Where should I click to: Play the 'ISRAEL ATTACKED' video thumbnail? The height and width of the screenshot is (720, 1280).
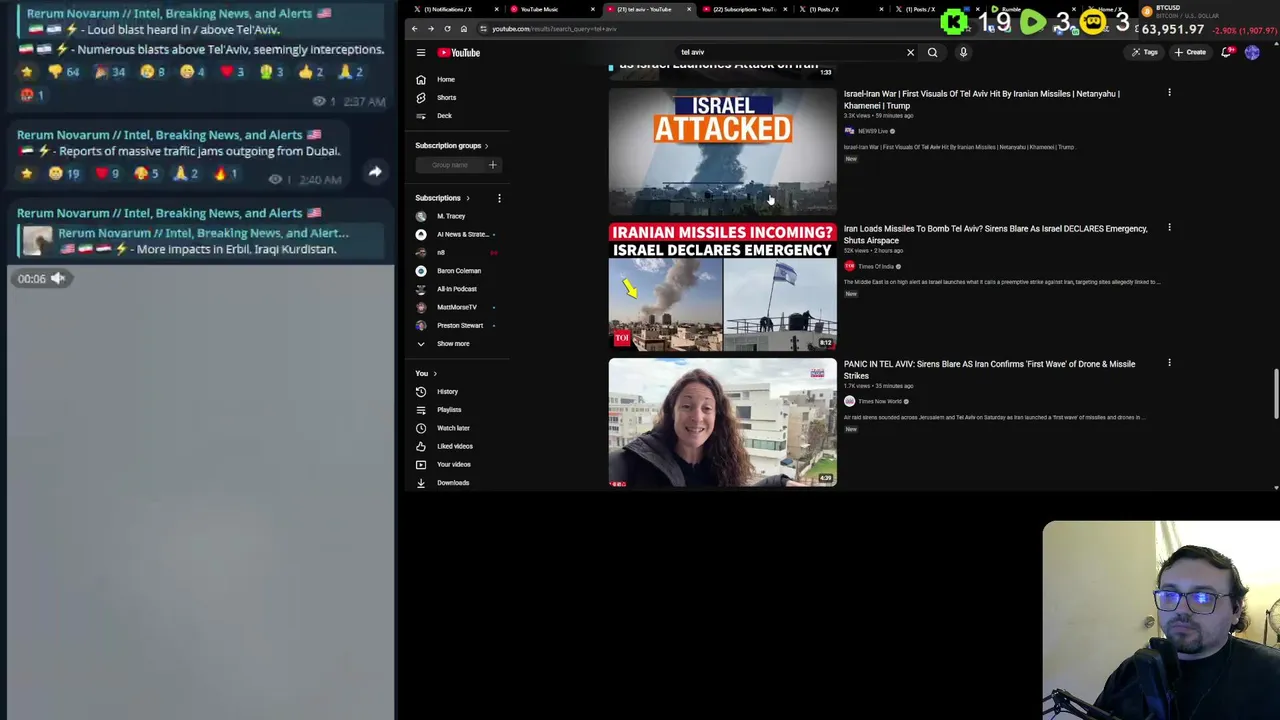click(722, 151)
